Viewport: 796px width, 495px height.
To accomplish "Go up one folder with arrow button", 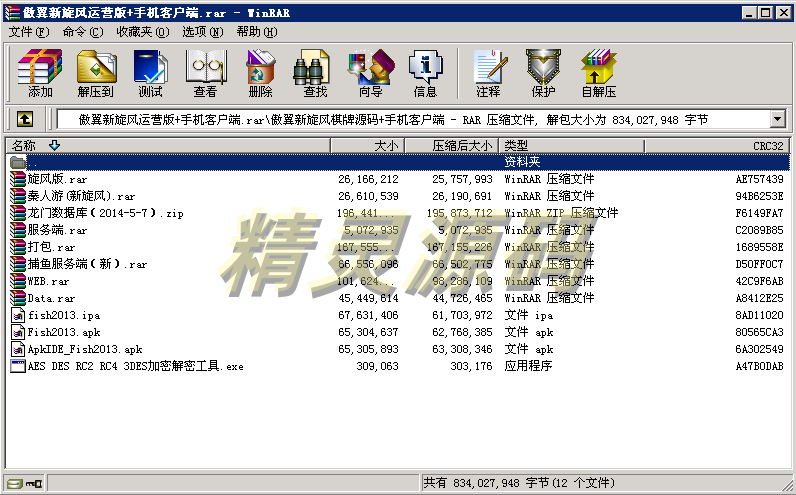I will [25, 119].
